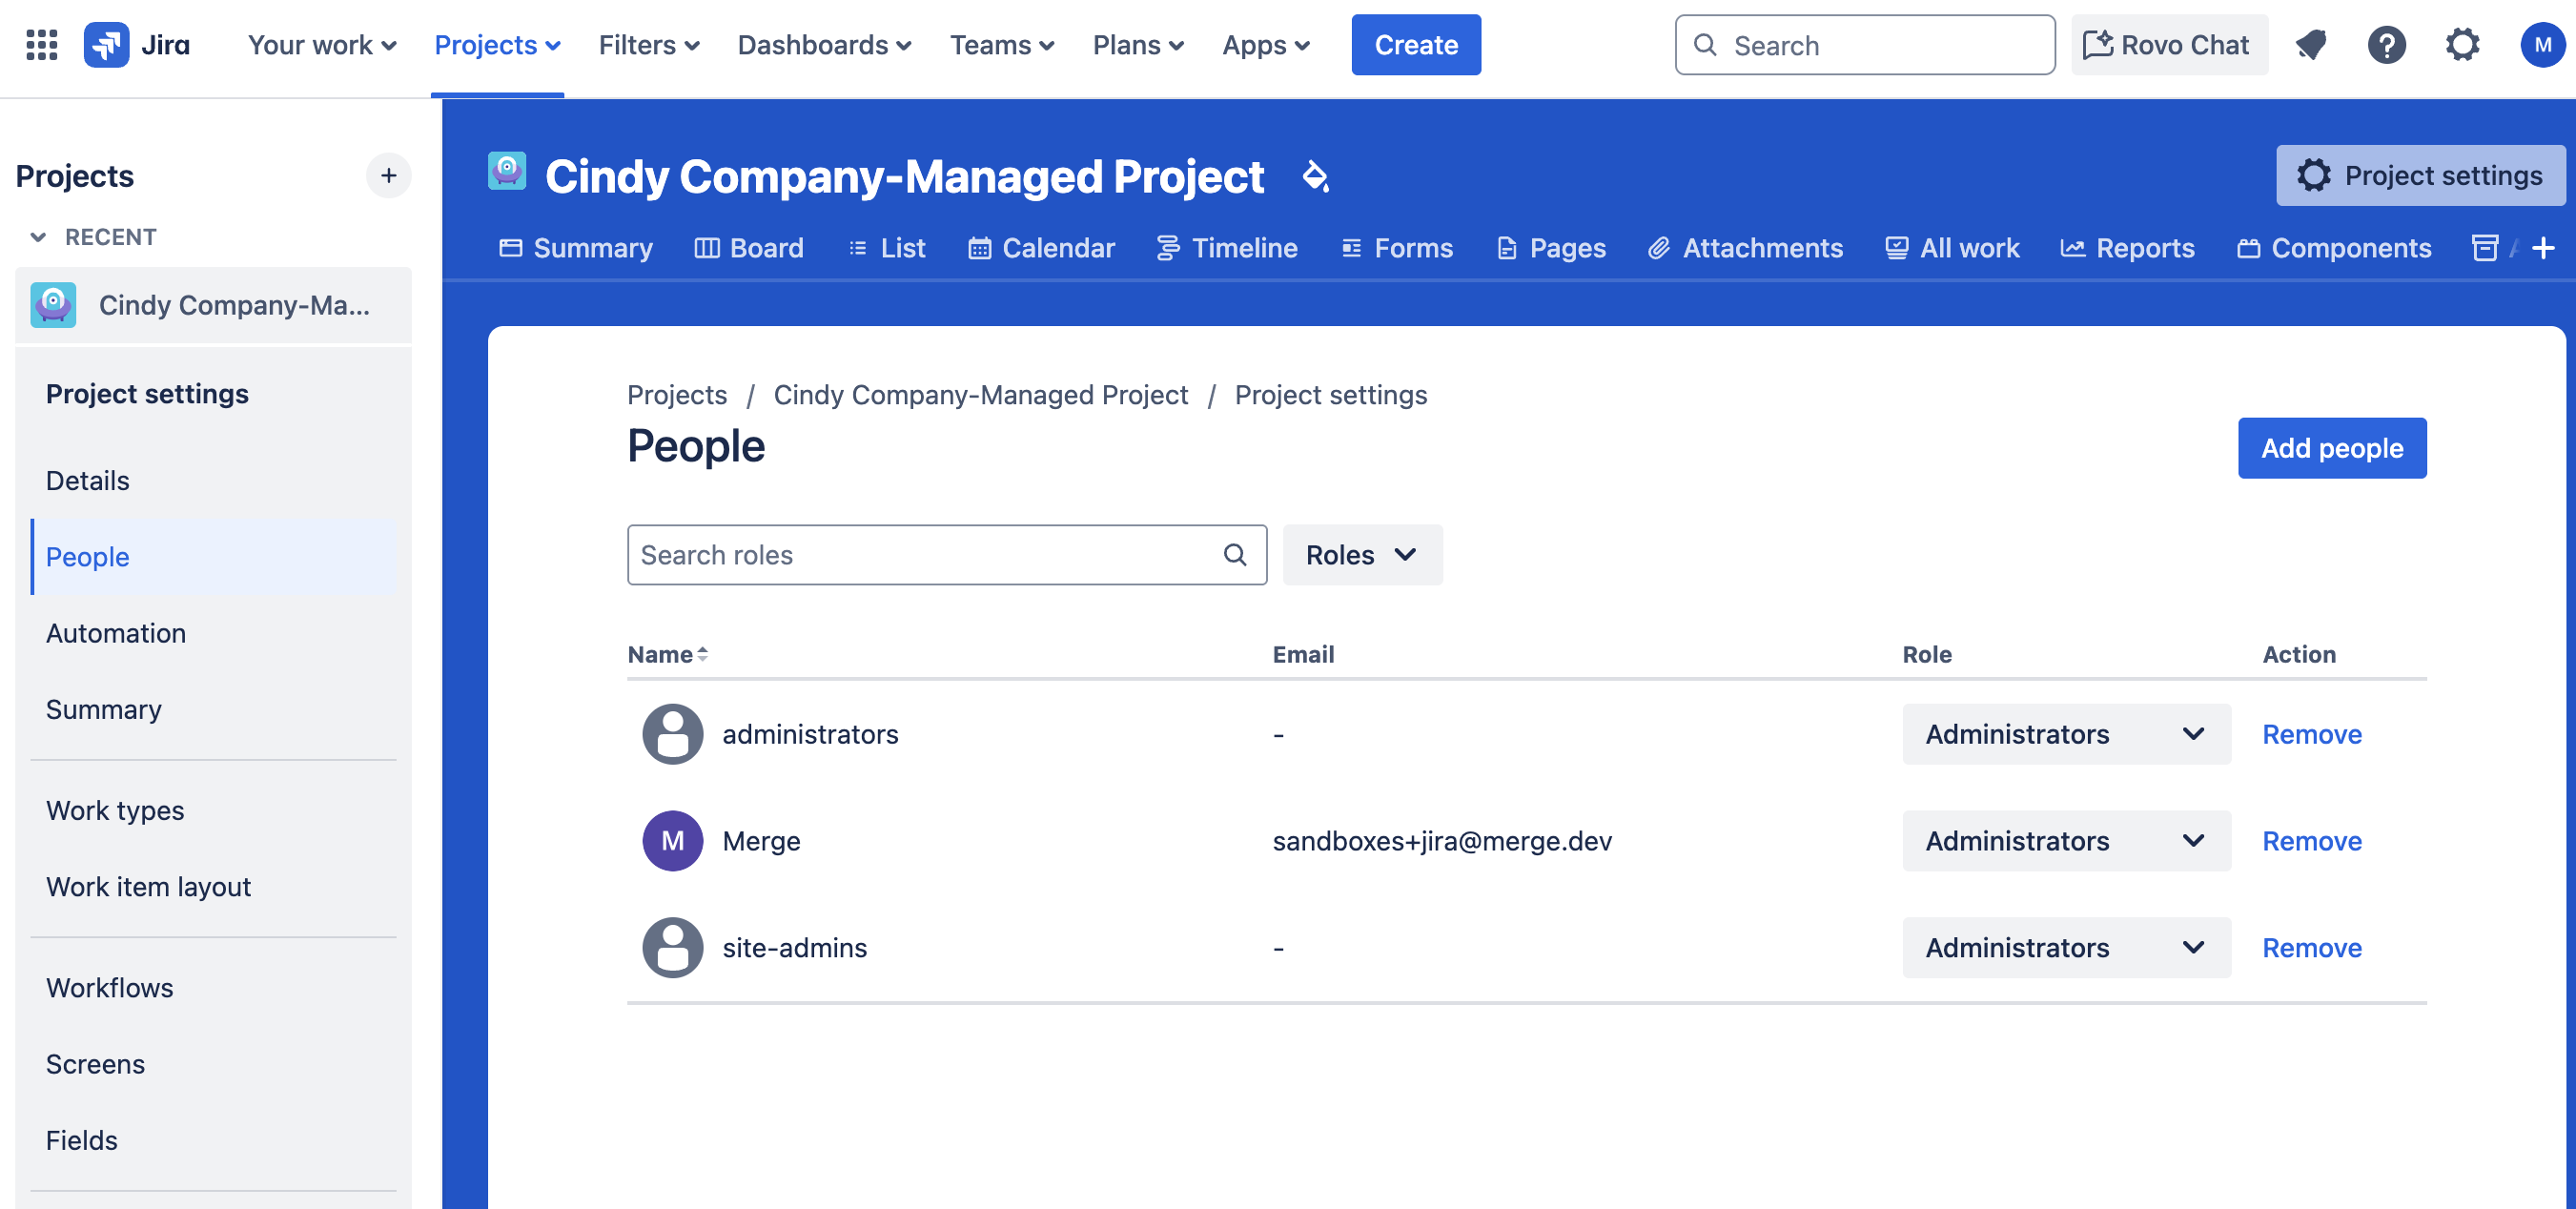Open the Roles filter dropdown

[x=1362, y=554]
